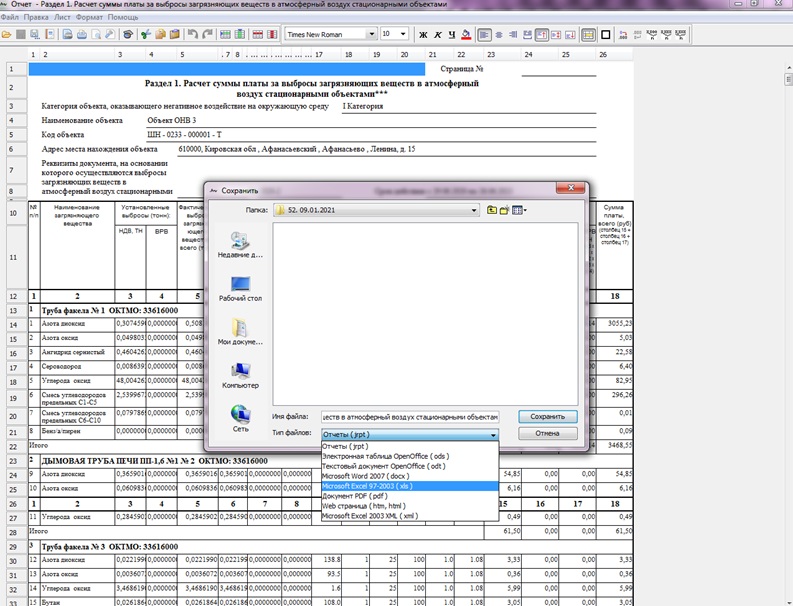Open the view menu dropdown in the dialog

click(520, 210)
